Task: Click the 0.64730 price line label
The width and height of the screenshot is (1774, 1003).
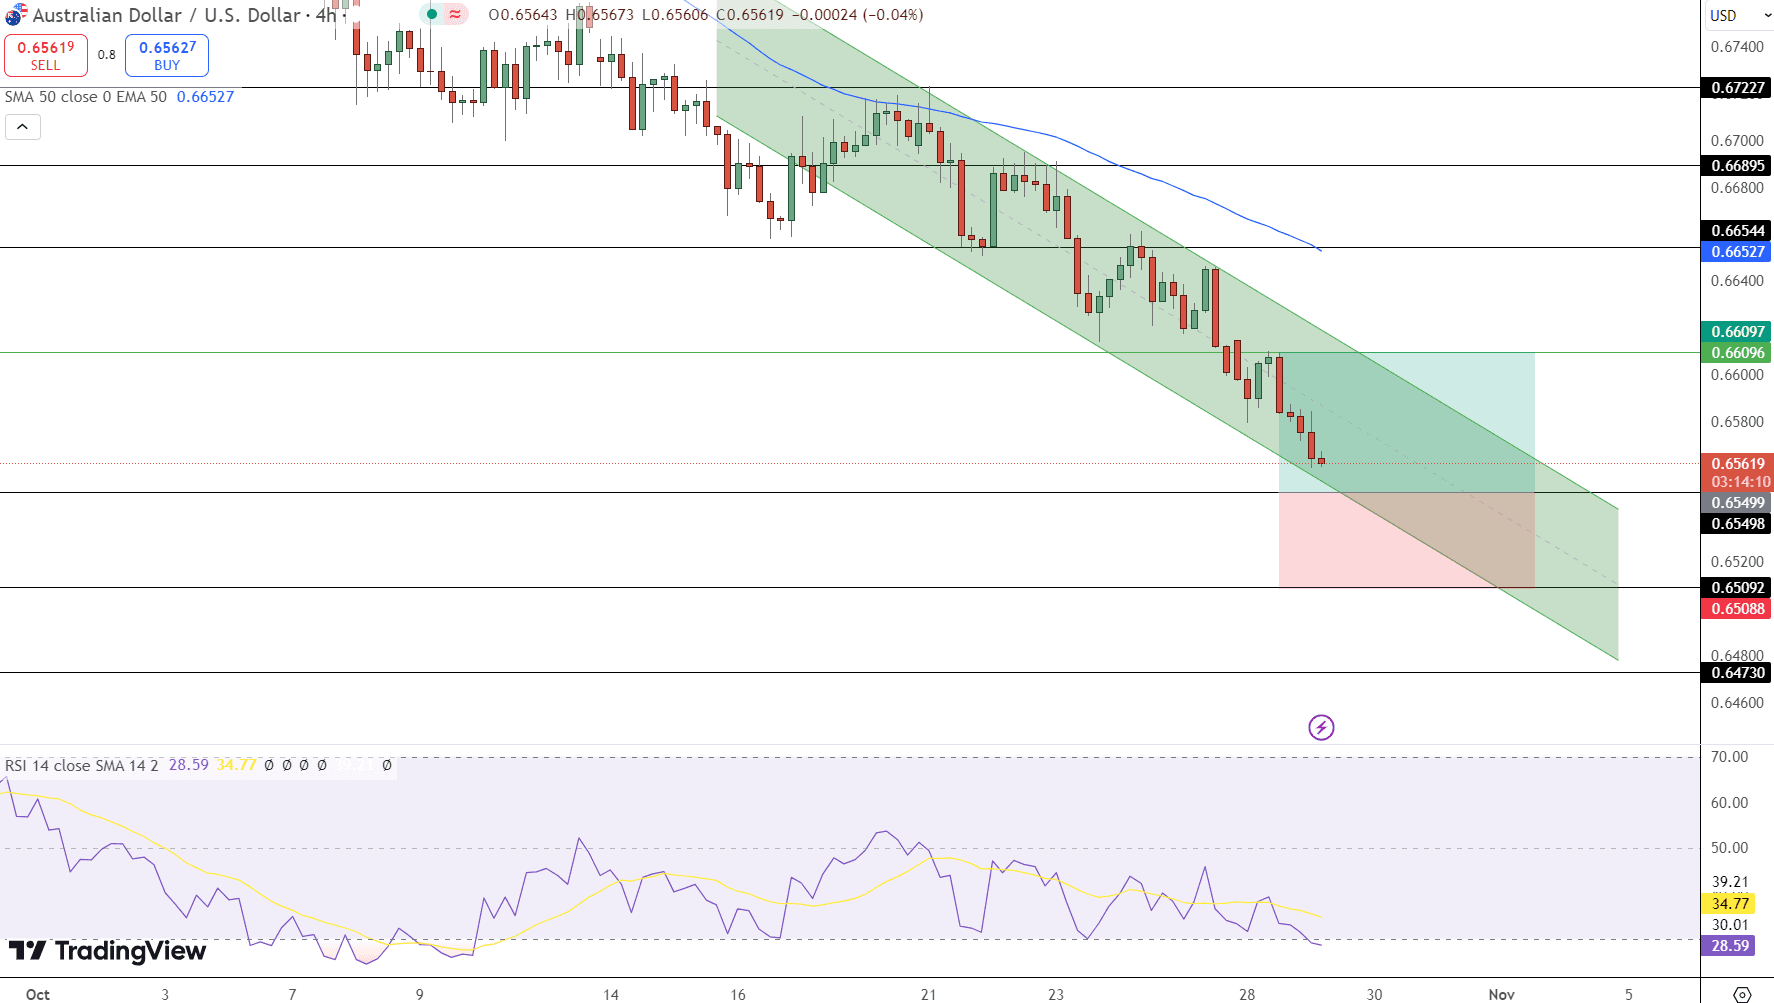Action: [1736, 673]
